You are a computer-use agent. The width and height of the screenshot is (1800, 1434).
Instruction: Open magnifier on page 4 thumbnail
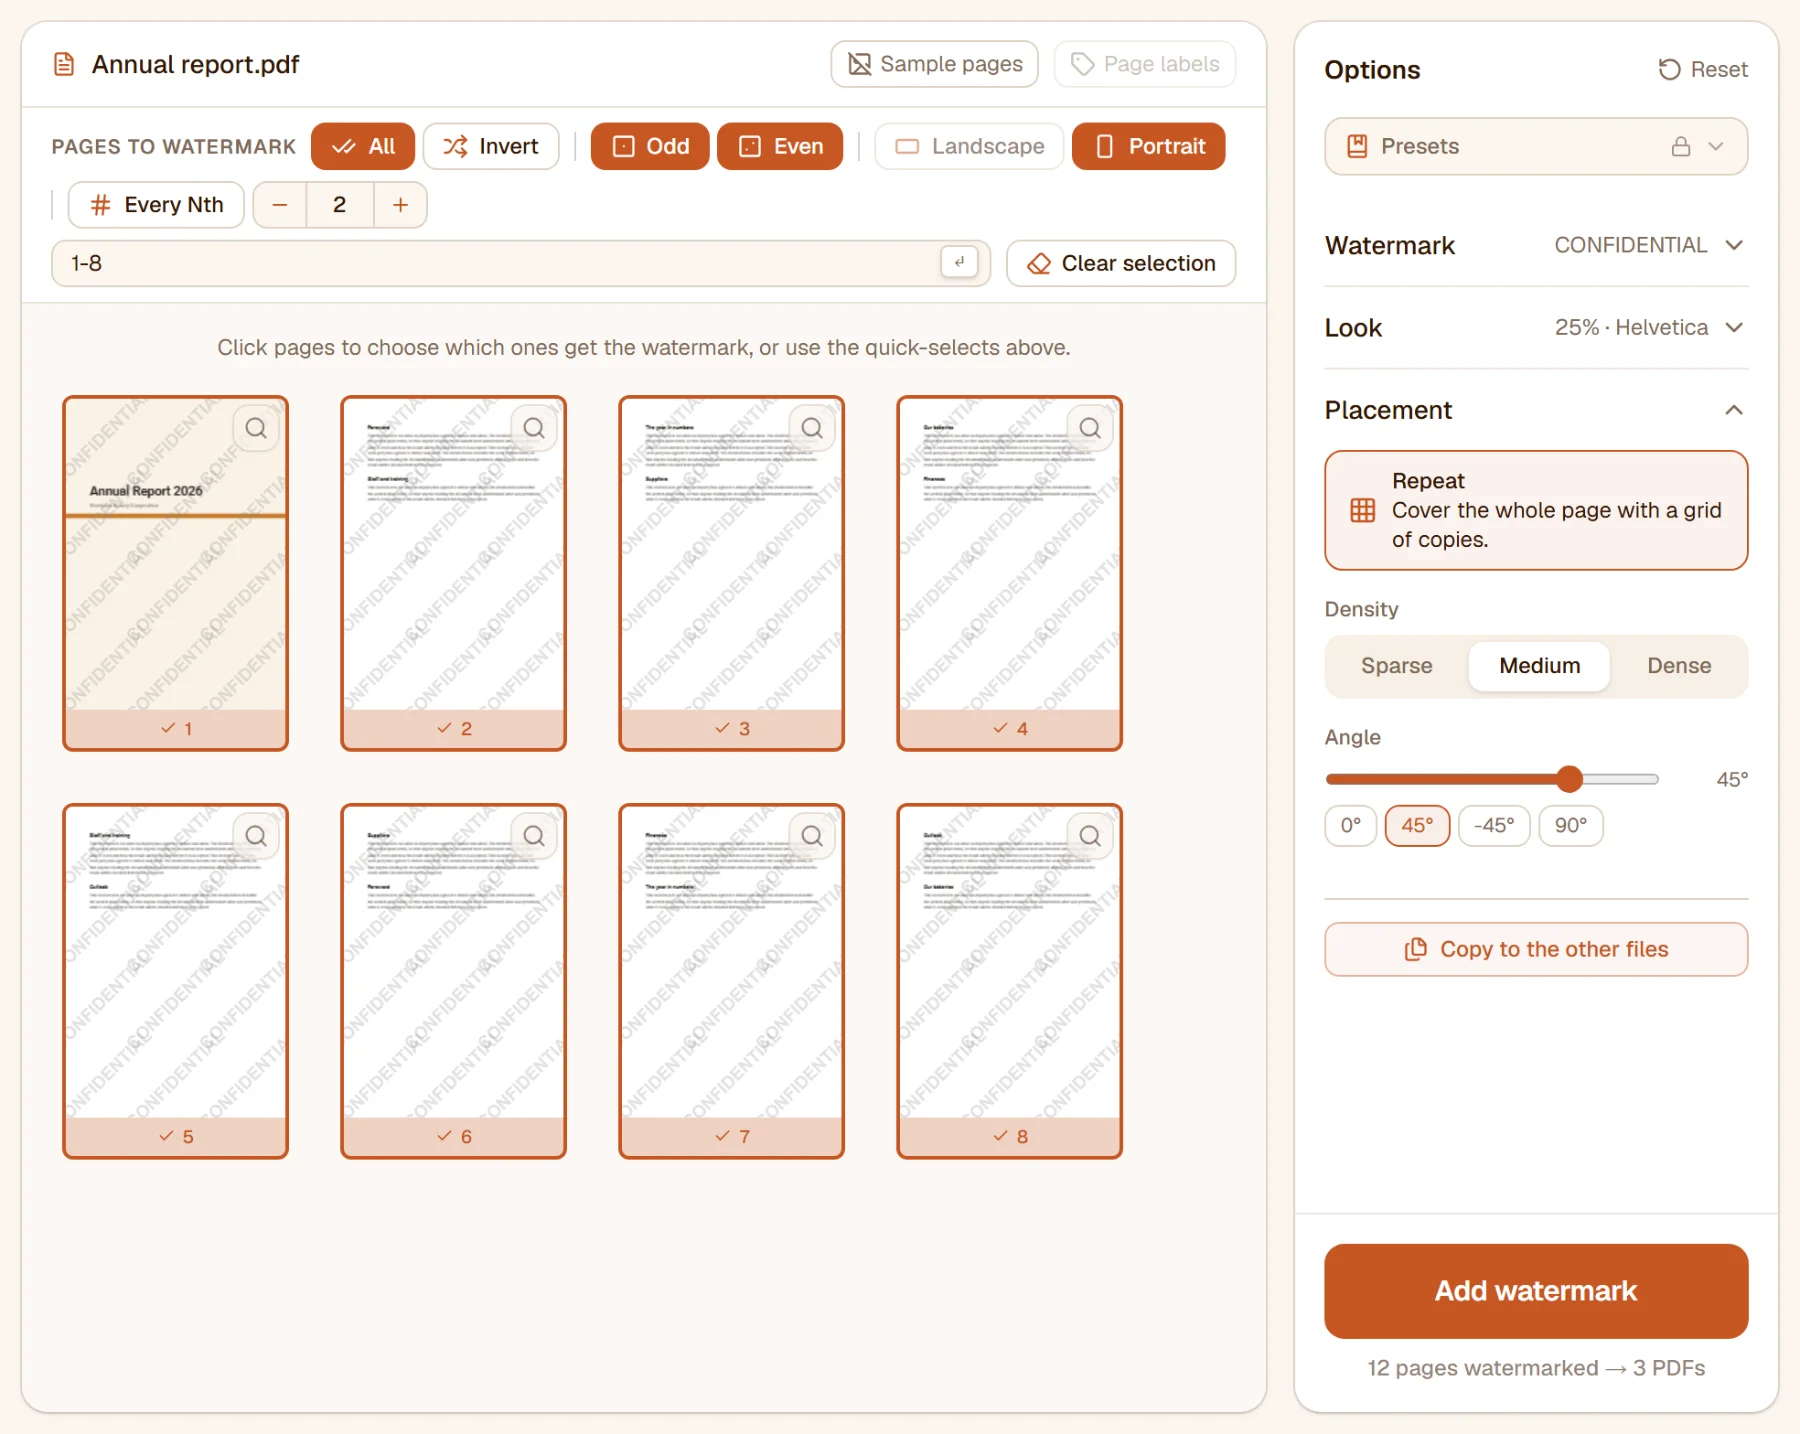click(1090, 428)
